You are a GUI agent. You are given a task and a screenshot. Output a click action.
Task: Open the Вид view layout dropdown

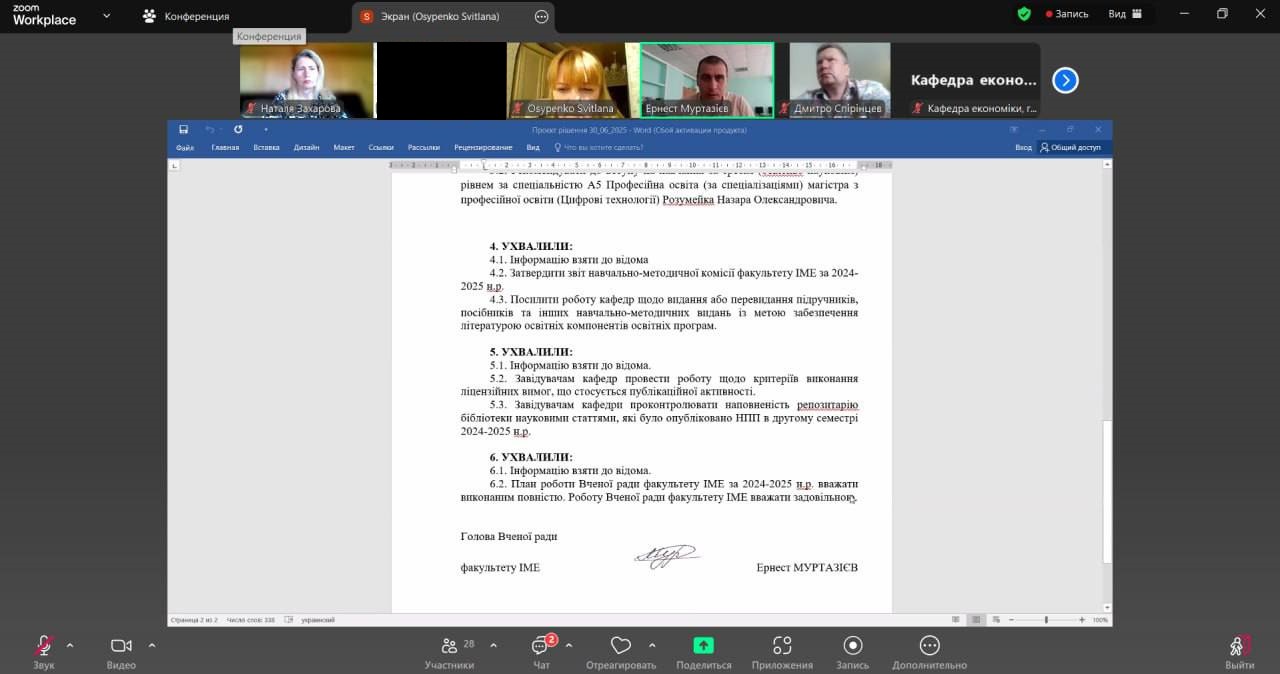[x=1123, y=14]
